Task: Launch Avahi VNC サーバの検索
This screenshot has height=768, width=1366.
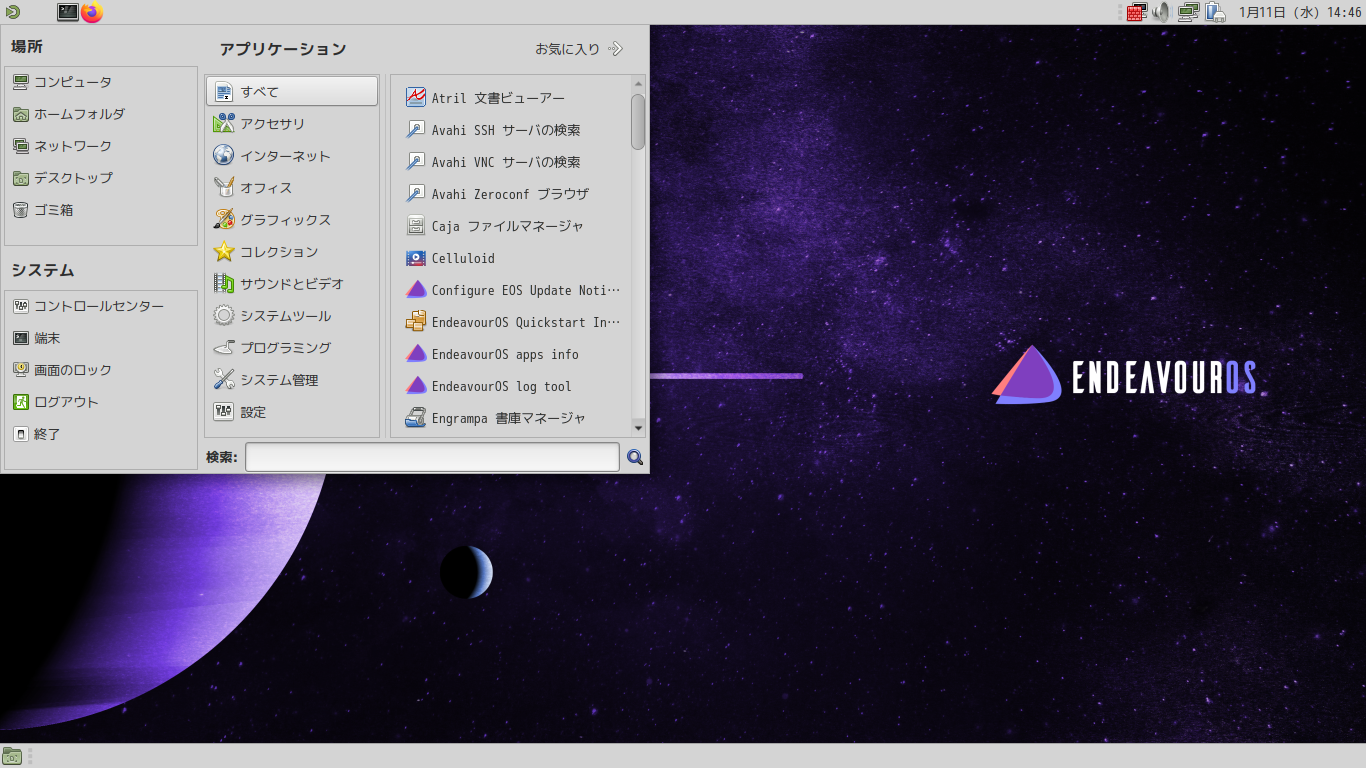Action: [x=512, y=162]
